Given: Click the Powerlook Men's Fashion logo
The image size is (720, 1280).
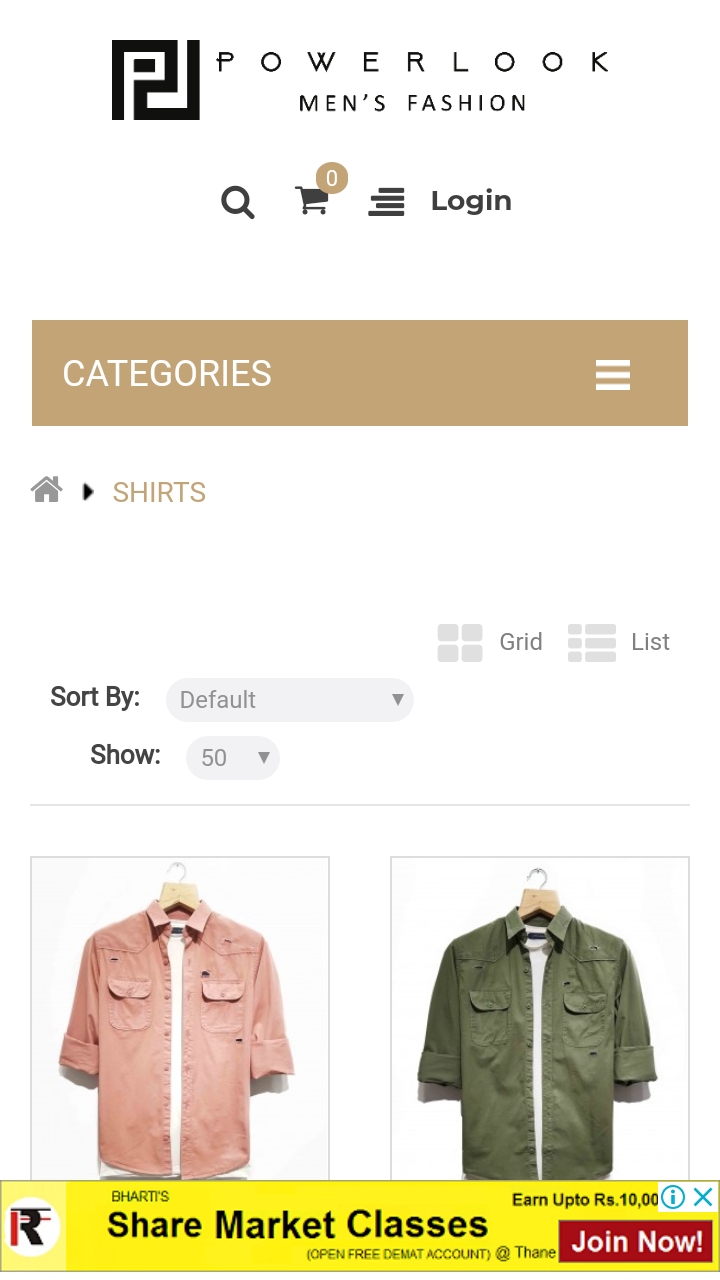Looking at the screenshot, I should point(360,78).
